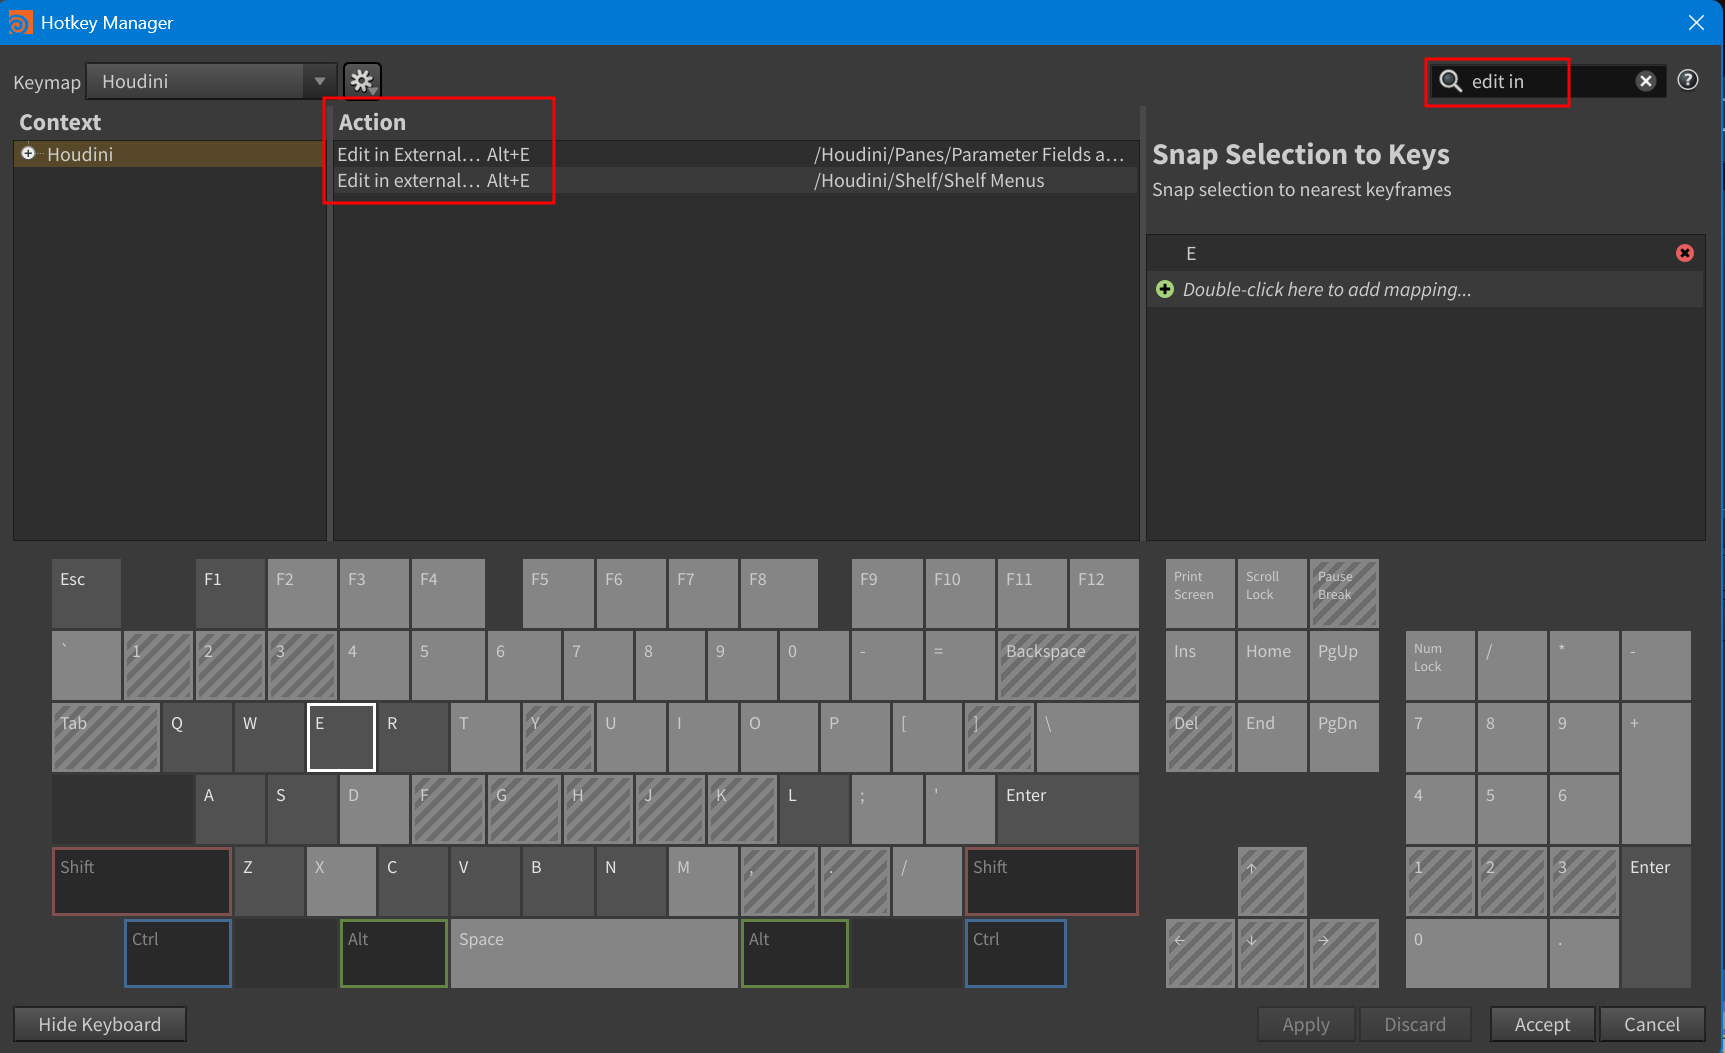The height and width of the screenshot is (1053, 1725).
Task: Click the R key on virtual keyboard
Action: pos(413,737)
